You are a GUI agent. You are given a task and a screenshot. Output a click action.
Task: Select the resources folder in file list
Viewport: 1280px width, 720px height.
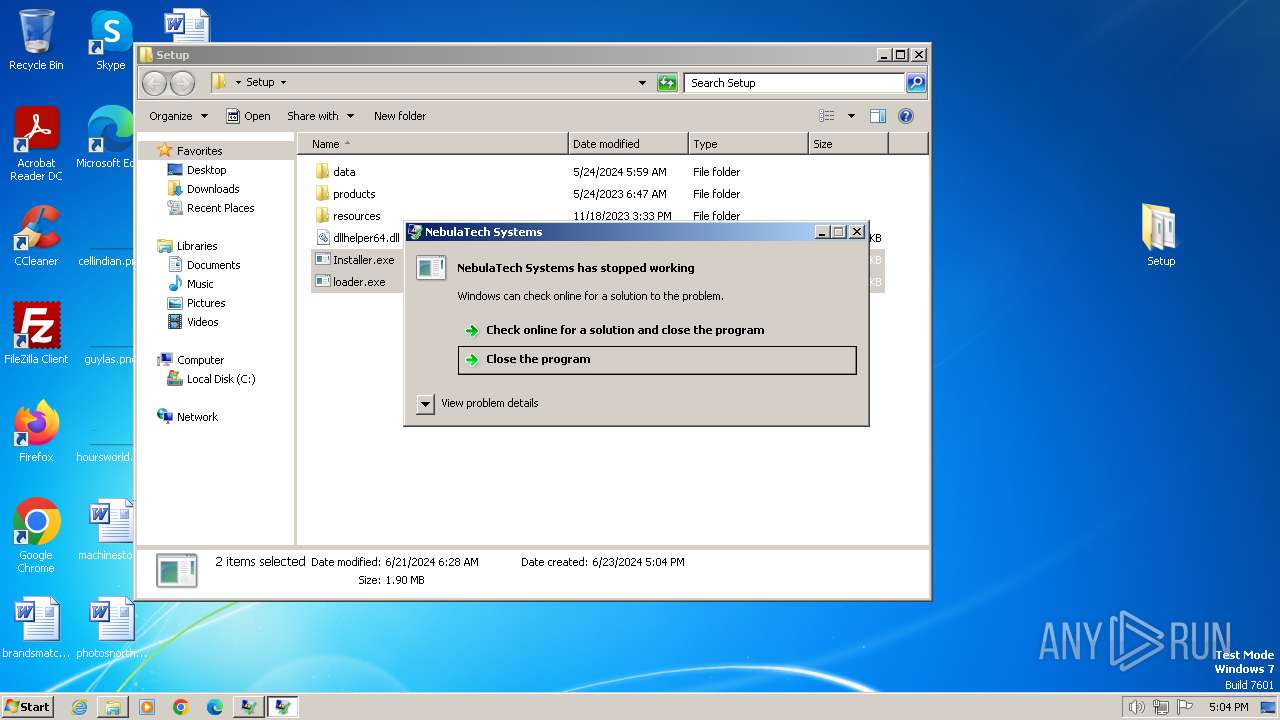[x=356, y=216]
